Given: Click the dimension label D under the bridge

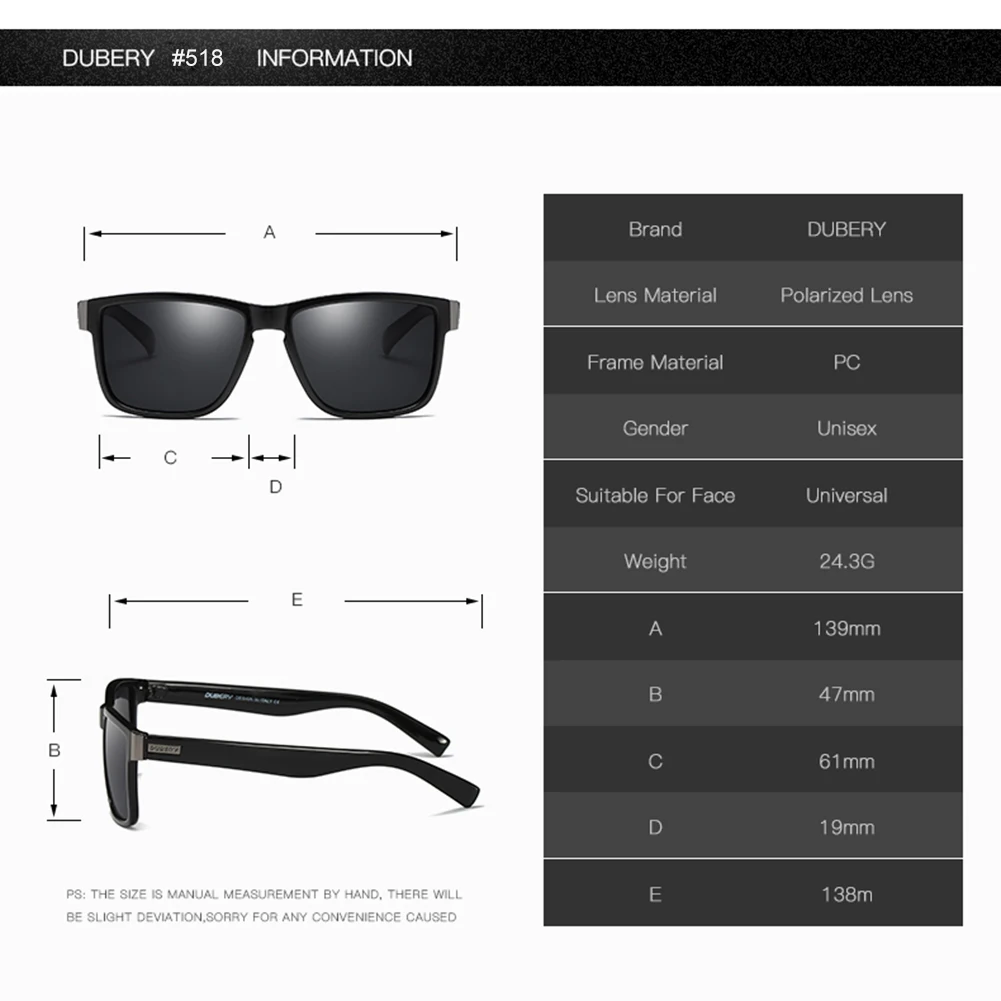Looking at the screenshot, I should [275, 487].
